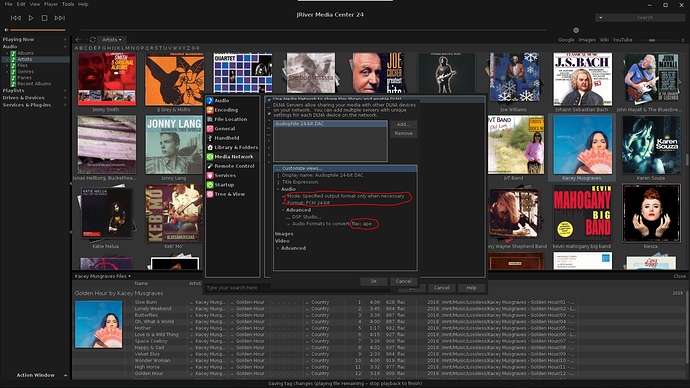
Task: Click the OK button in the dialog
Action: click(374, 282)
